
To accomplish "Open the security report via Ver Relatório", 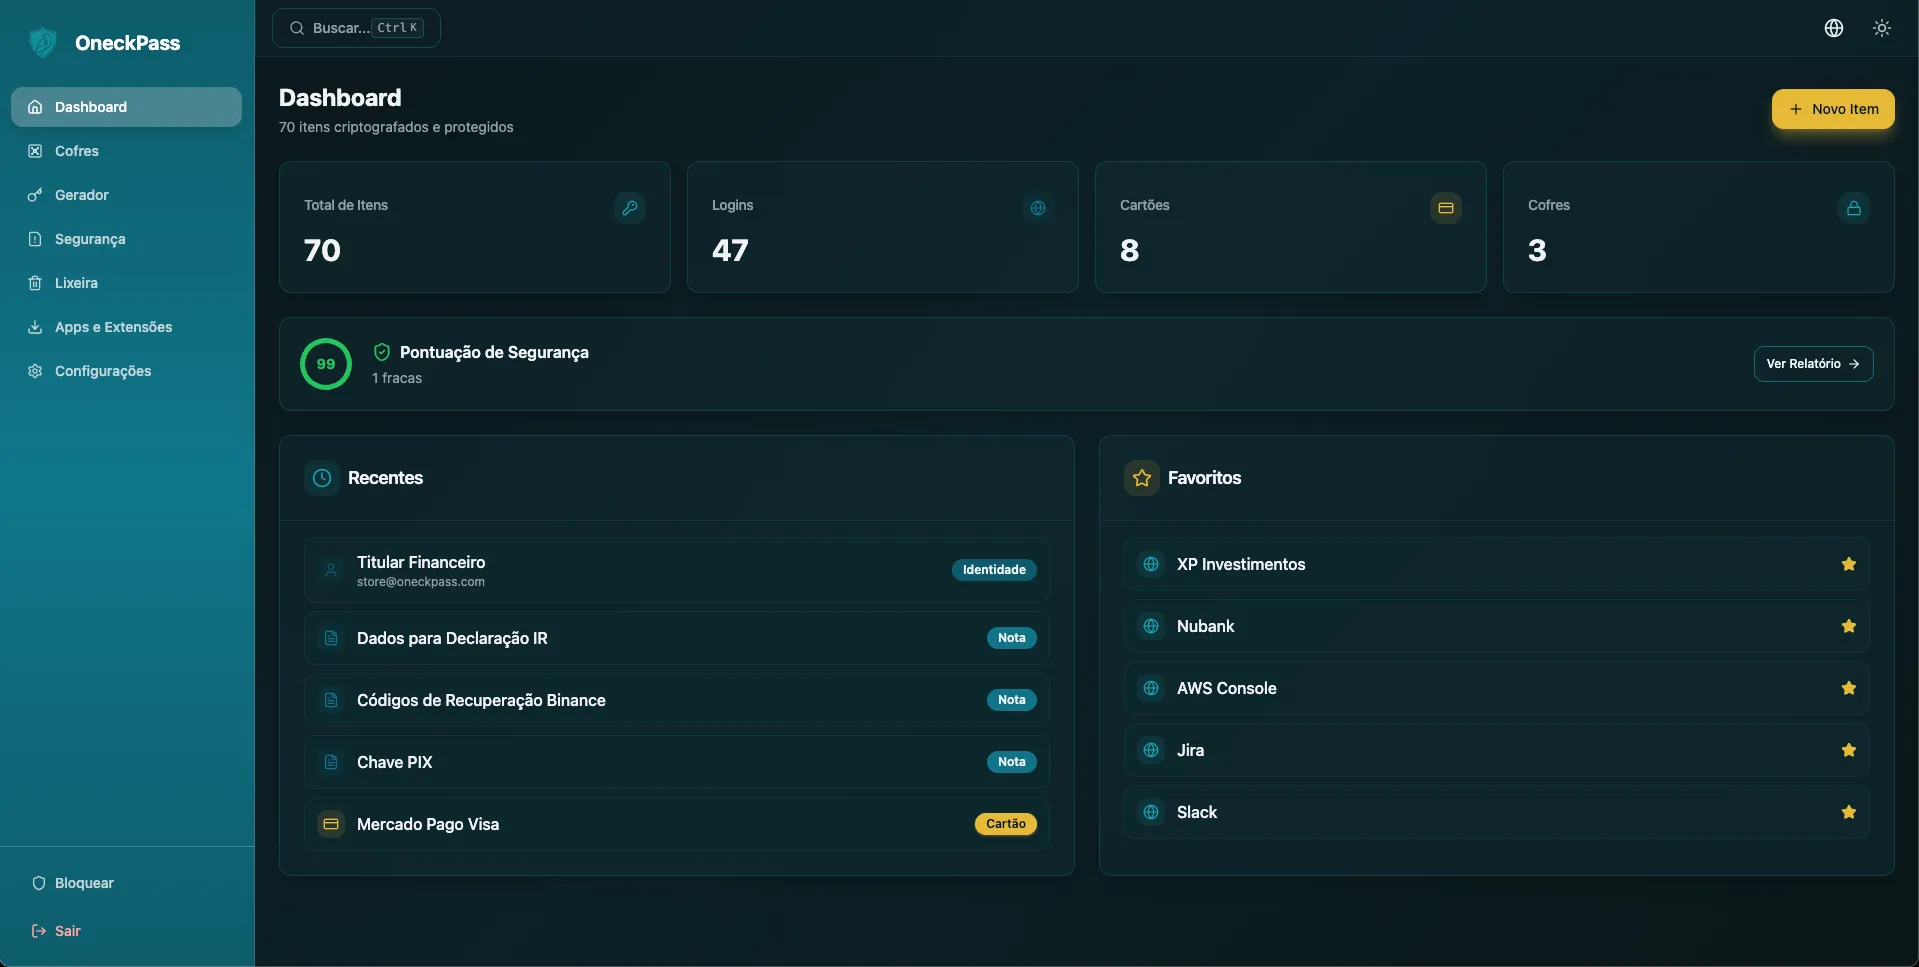I will [x=1813, y=363].
